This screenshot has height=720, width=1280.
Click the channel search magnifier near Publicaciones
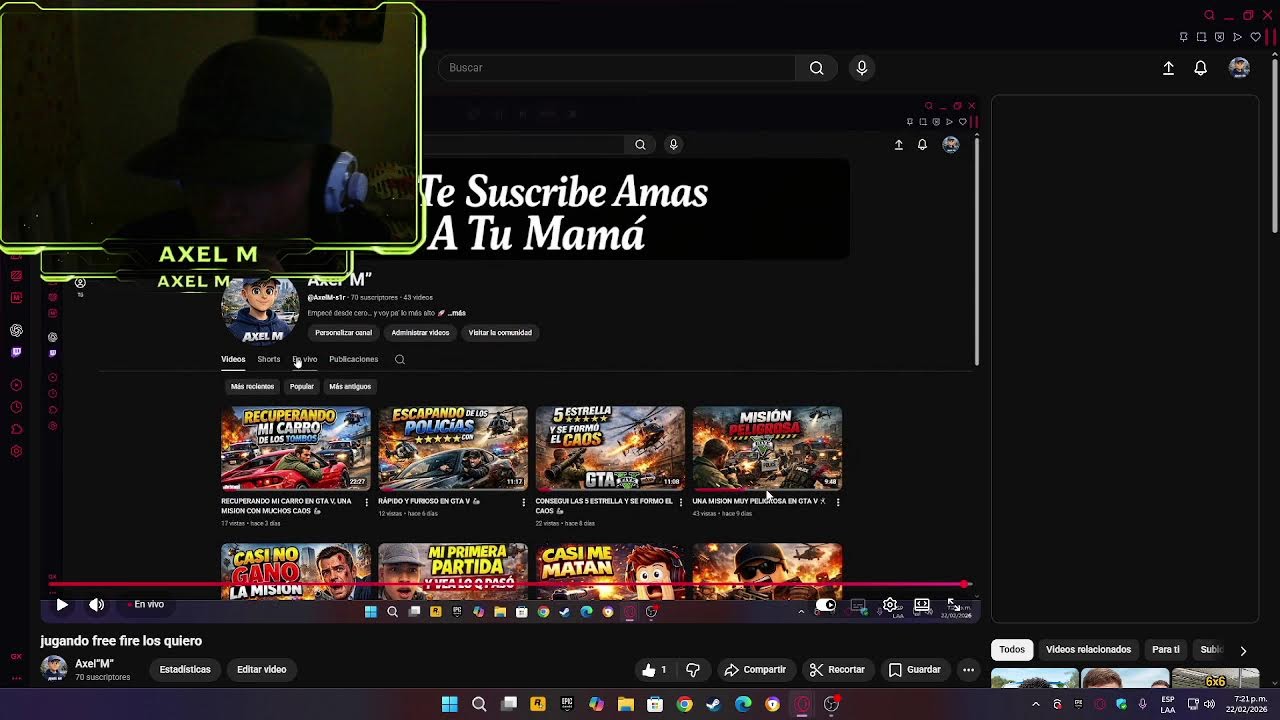pos(400,359)
